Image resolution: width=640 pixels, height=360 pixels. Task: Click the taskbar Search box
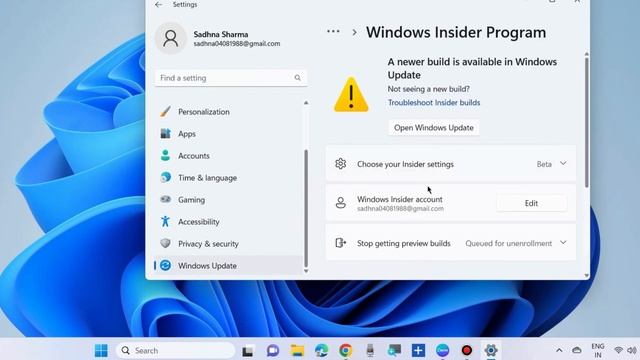(x=176, y=350)
